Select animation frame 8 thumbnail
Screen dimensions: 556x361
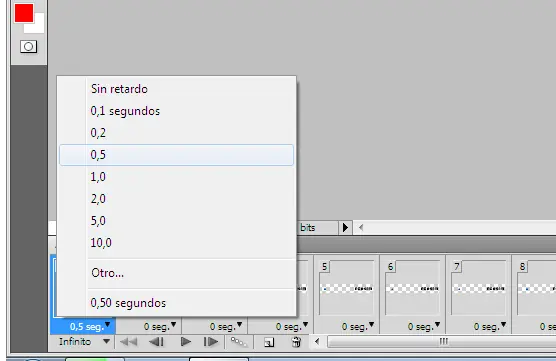(x=536, y=288)
